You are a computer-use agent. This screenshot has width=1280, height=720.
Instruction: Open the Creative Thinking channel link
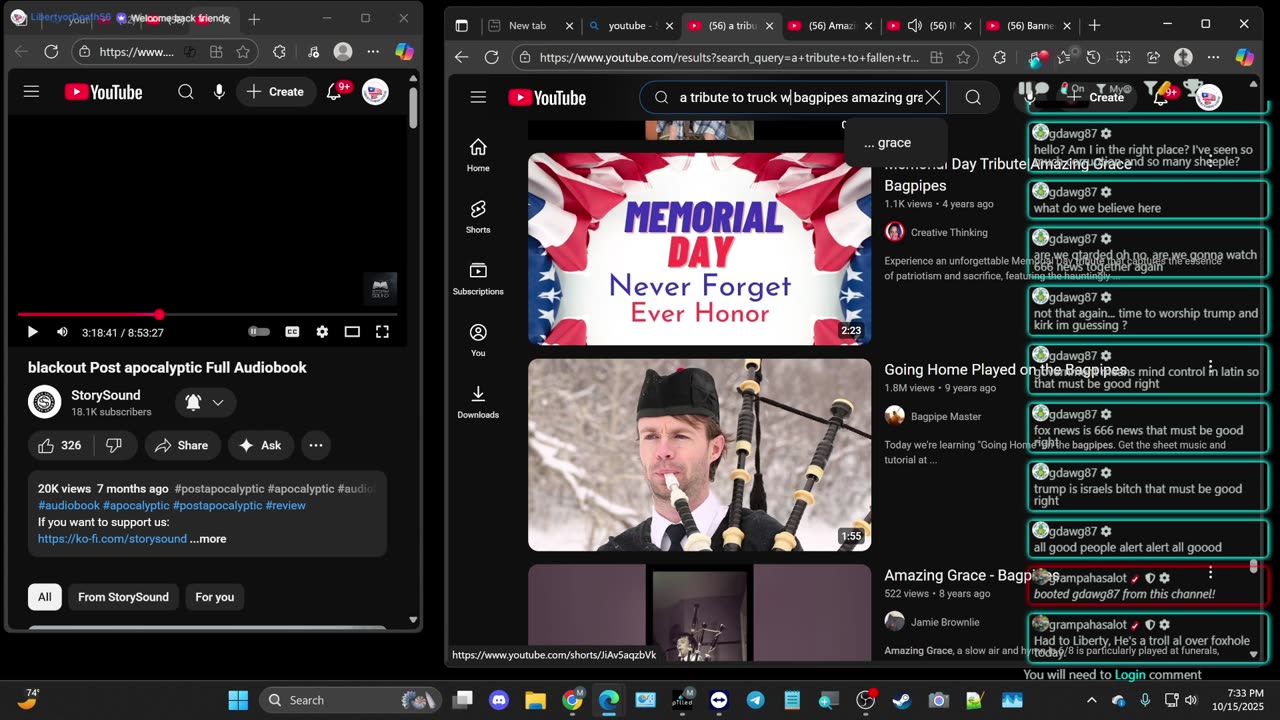(x=949, y=232)
